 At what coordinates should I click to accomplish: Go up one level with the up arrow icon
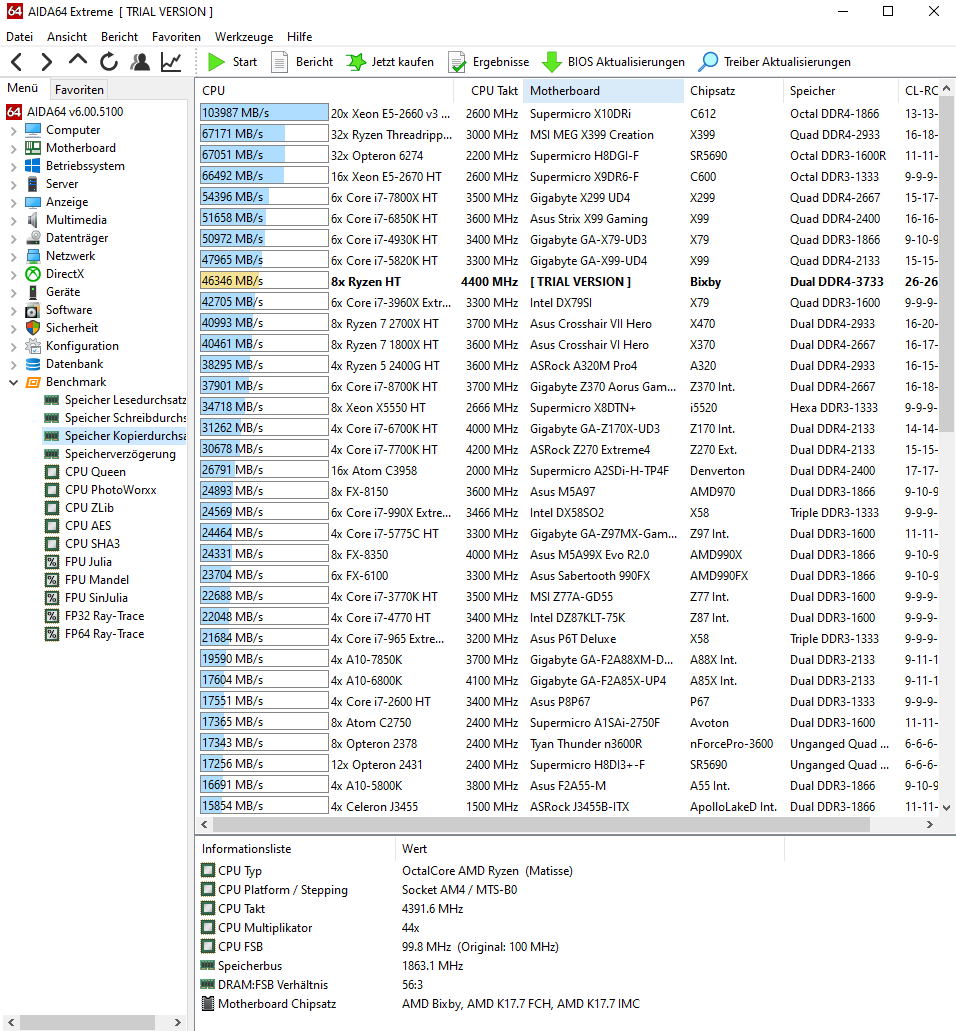[78, 60]
